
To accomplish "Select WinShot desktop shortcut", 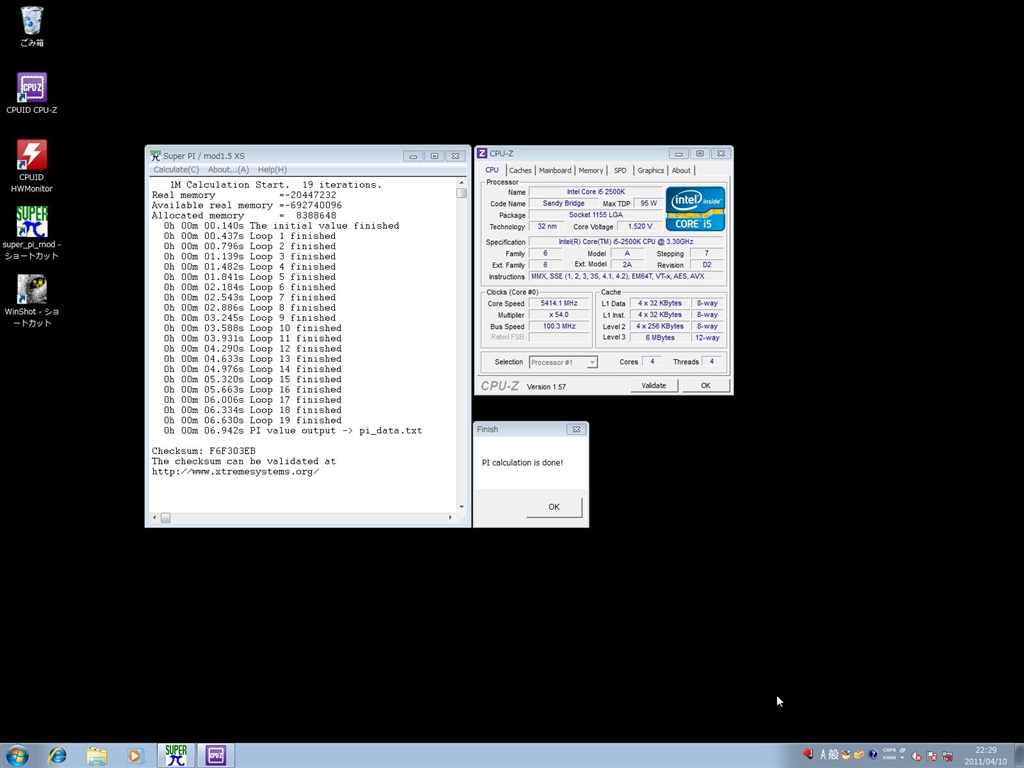I will point(31,300).
